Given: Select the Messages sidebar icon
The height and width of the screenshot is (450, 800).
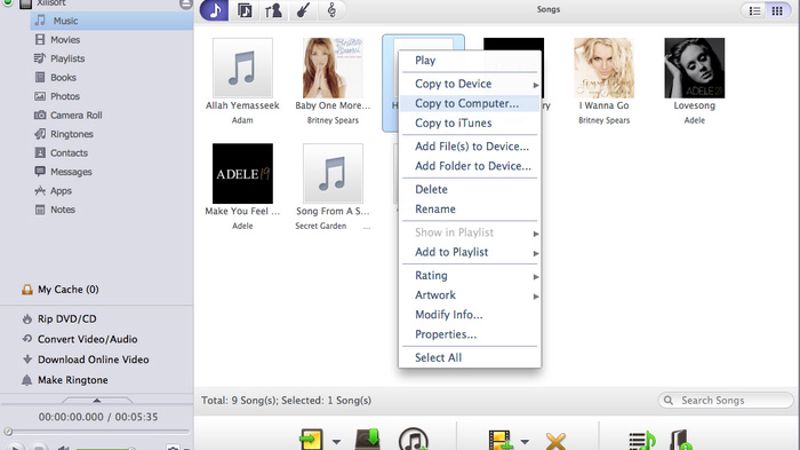Looking at the screenshot, I should [40, 171].
